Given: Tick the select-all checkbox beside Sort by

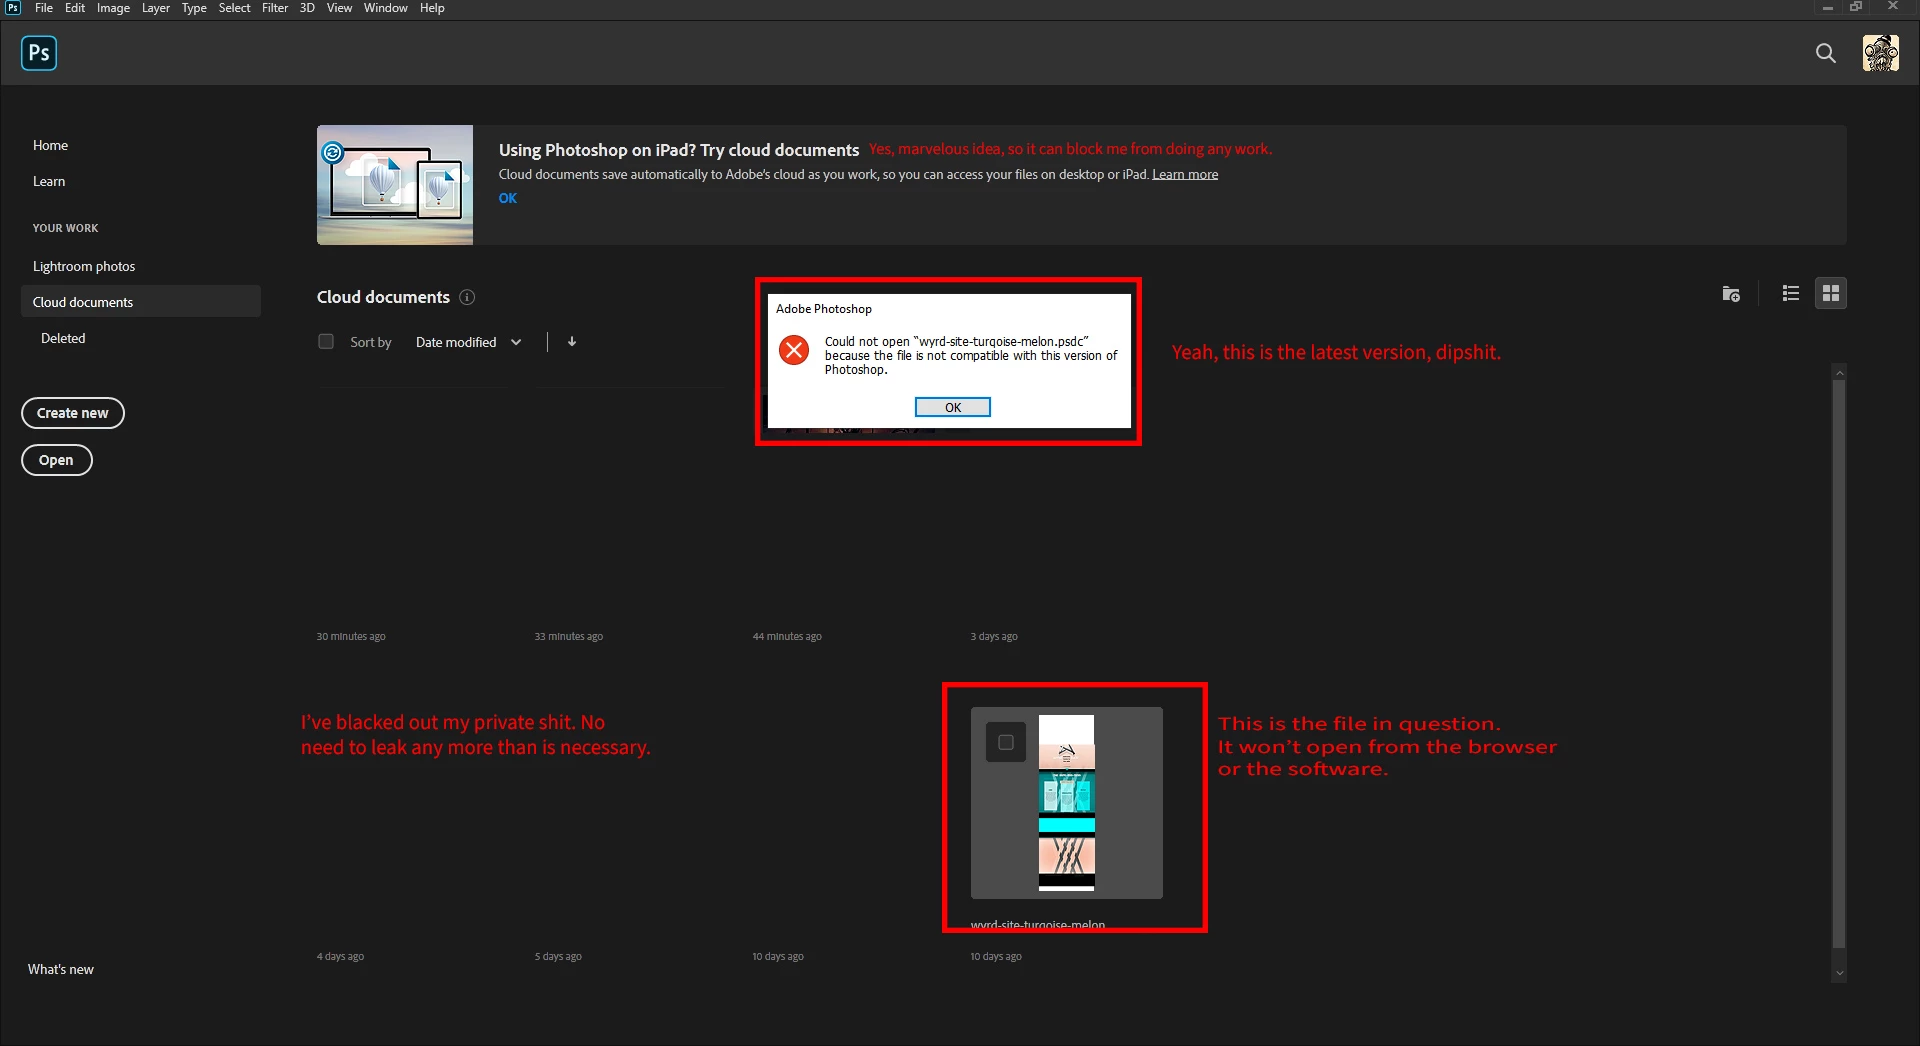Looking at the screenshot, I should [326, 342].
